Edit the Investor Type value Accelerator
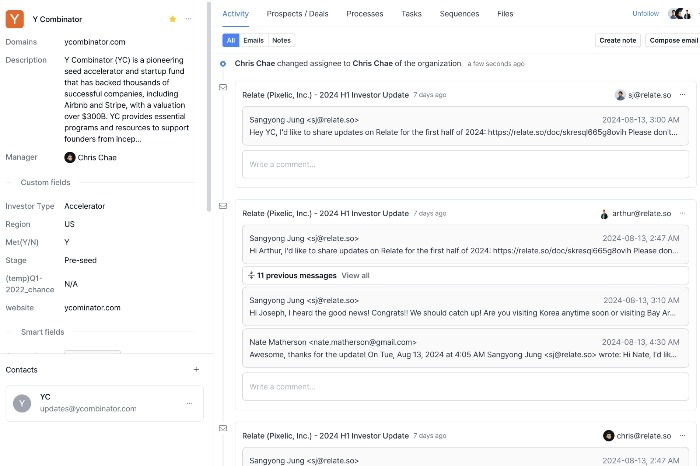Screen dimensions: 700x466 click(x=84, y=206)
